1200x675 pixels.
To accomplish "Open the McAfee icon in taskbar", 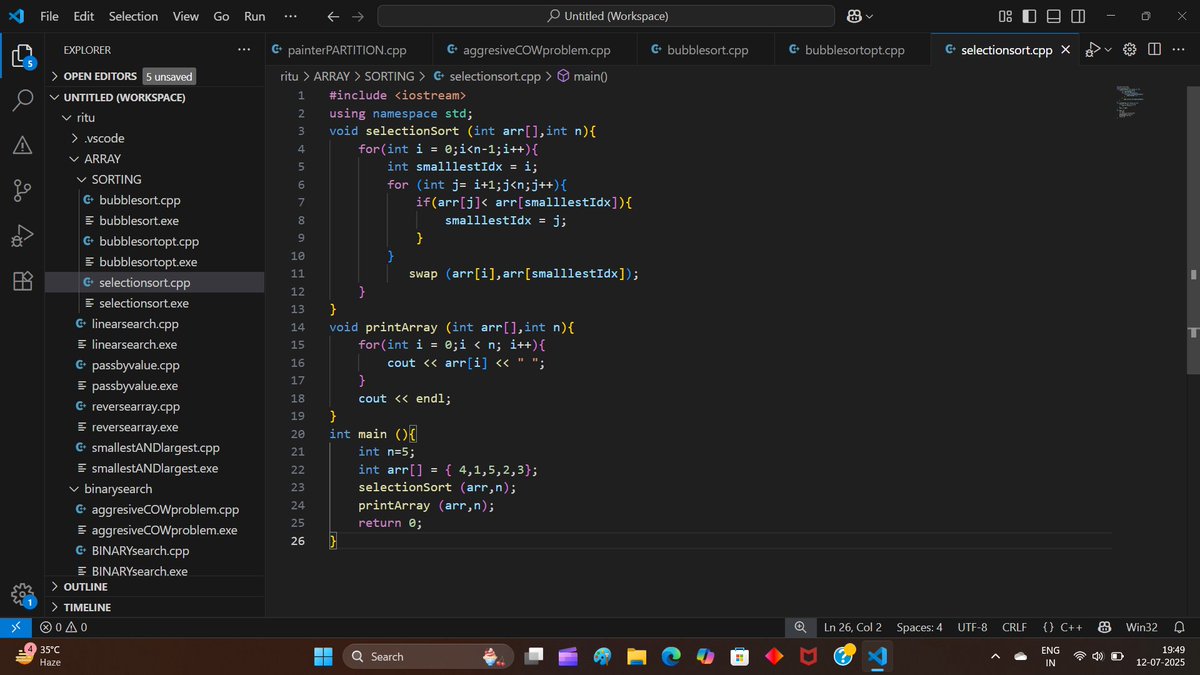I will [808, 656].
